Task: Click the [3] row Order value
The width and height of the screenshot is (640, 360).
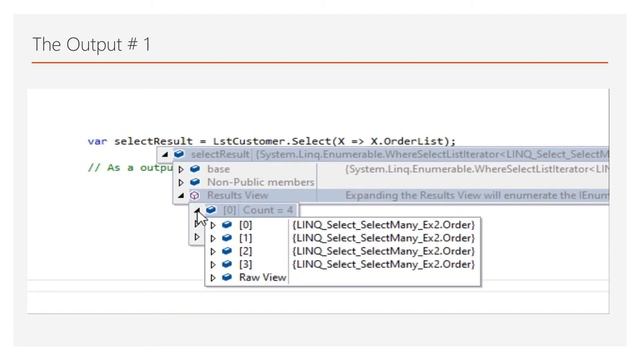Action: [x=384, y=264]
